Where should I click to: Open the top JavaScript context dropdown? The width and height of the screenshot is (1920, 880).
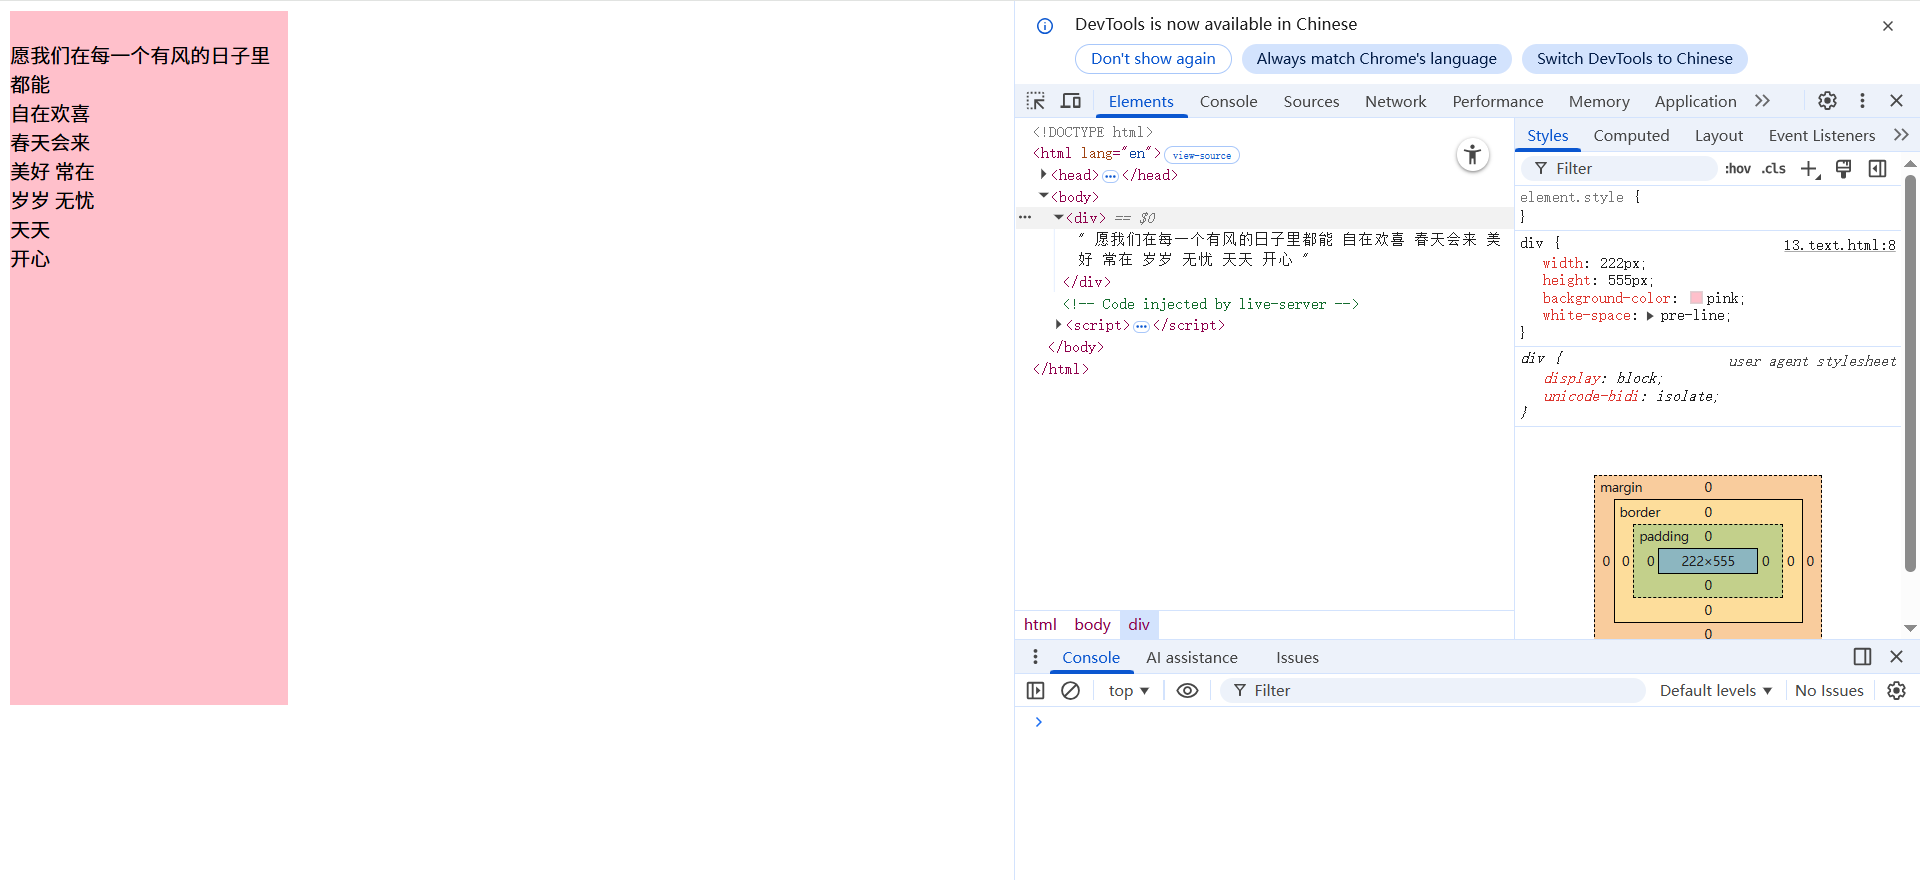click(x=1128, y=691)
